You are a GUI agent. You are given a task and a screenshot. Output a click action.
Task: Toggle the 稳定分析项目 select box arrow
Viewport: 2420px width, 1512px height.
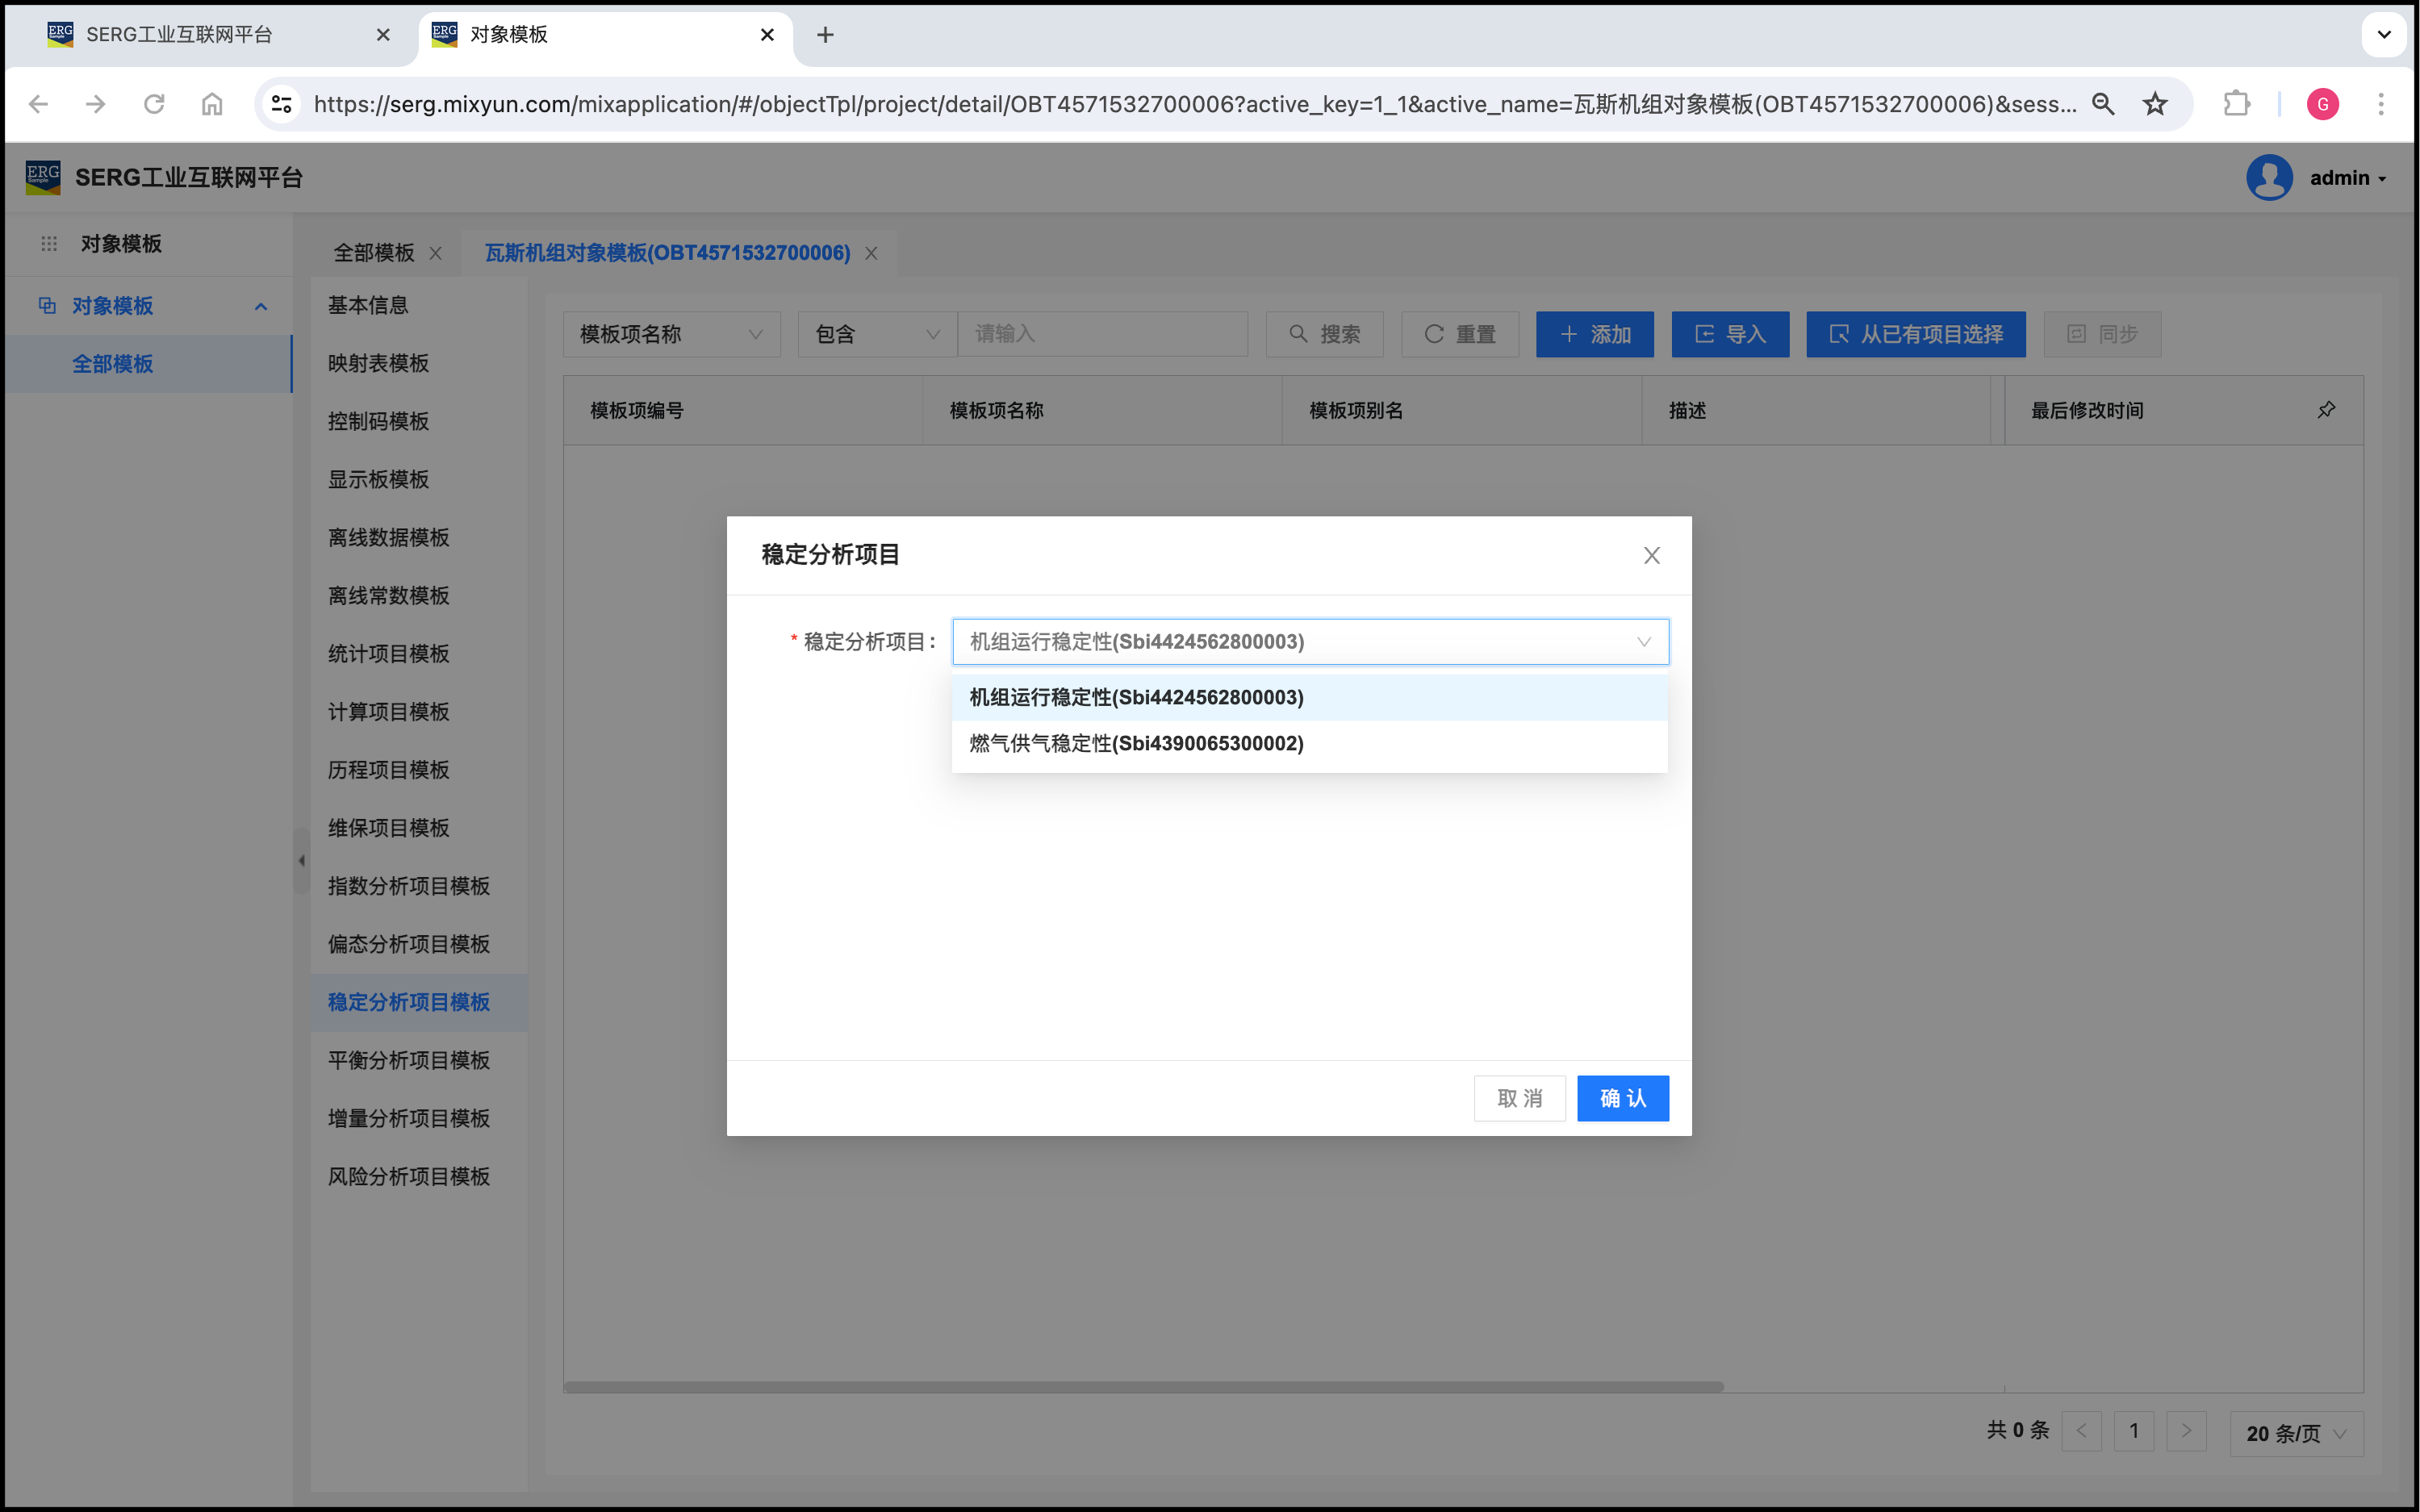pyautogui.click(x=1643, y=642)
